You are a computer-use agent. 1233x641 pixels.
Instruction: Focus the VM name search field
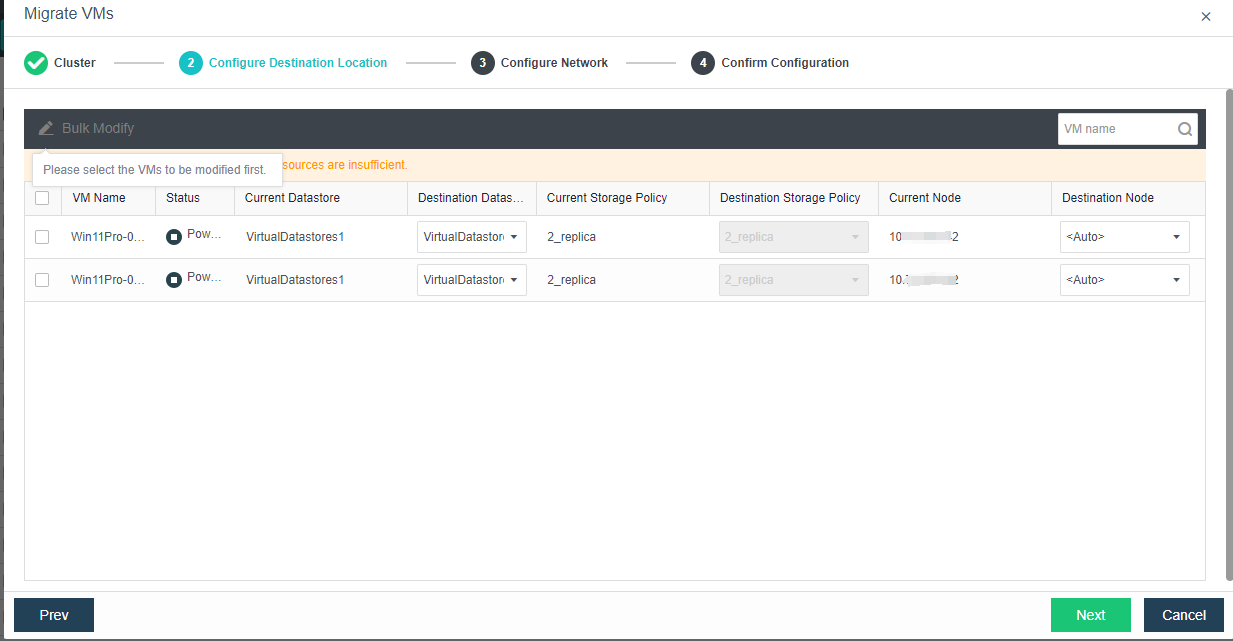(x=1115, y=129)
